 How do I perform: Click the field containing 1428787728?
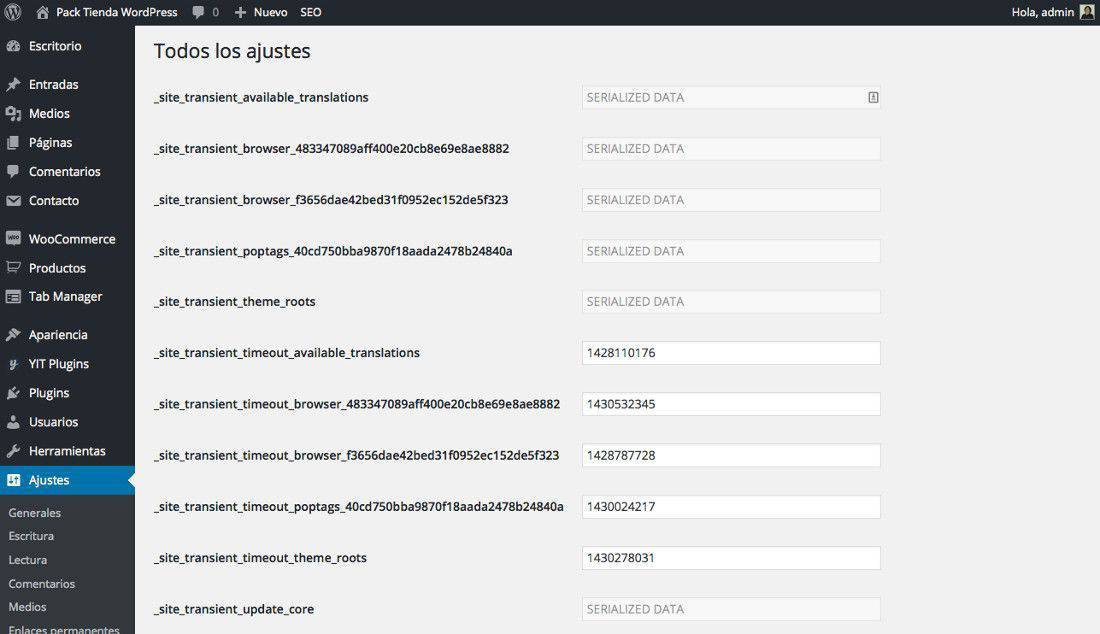point(731,455)
